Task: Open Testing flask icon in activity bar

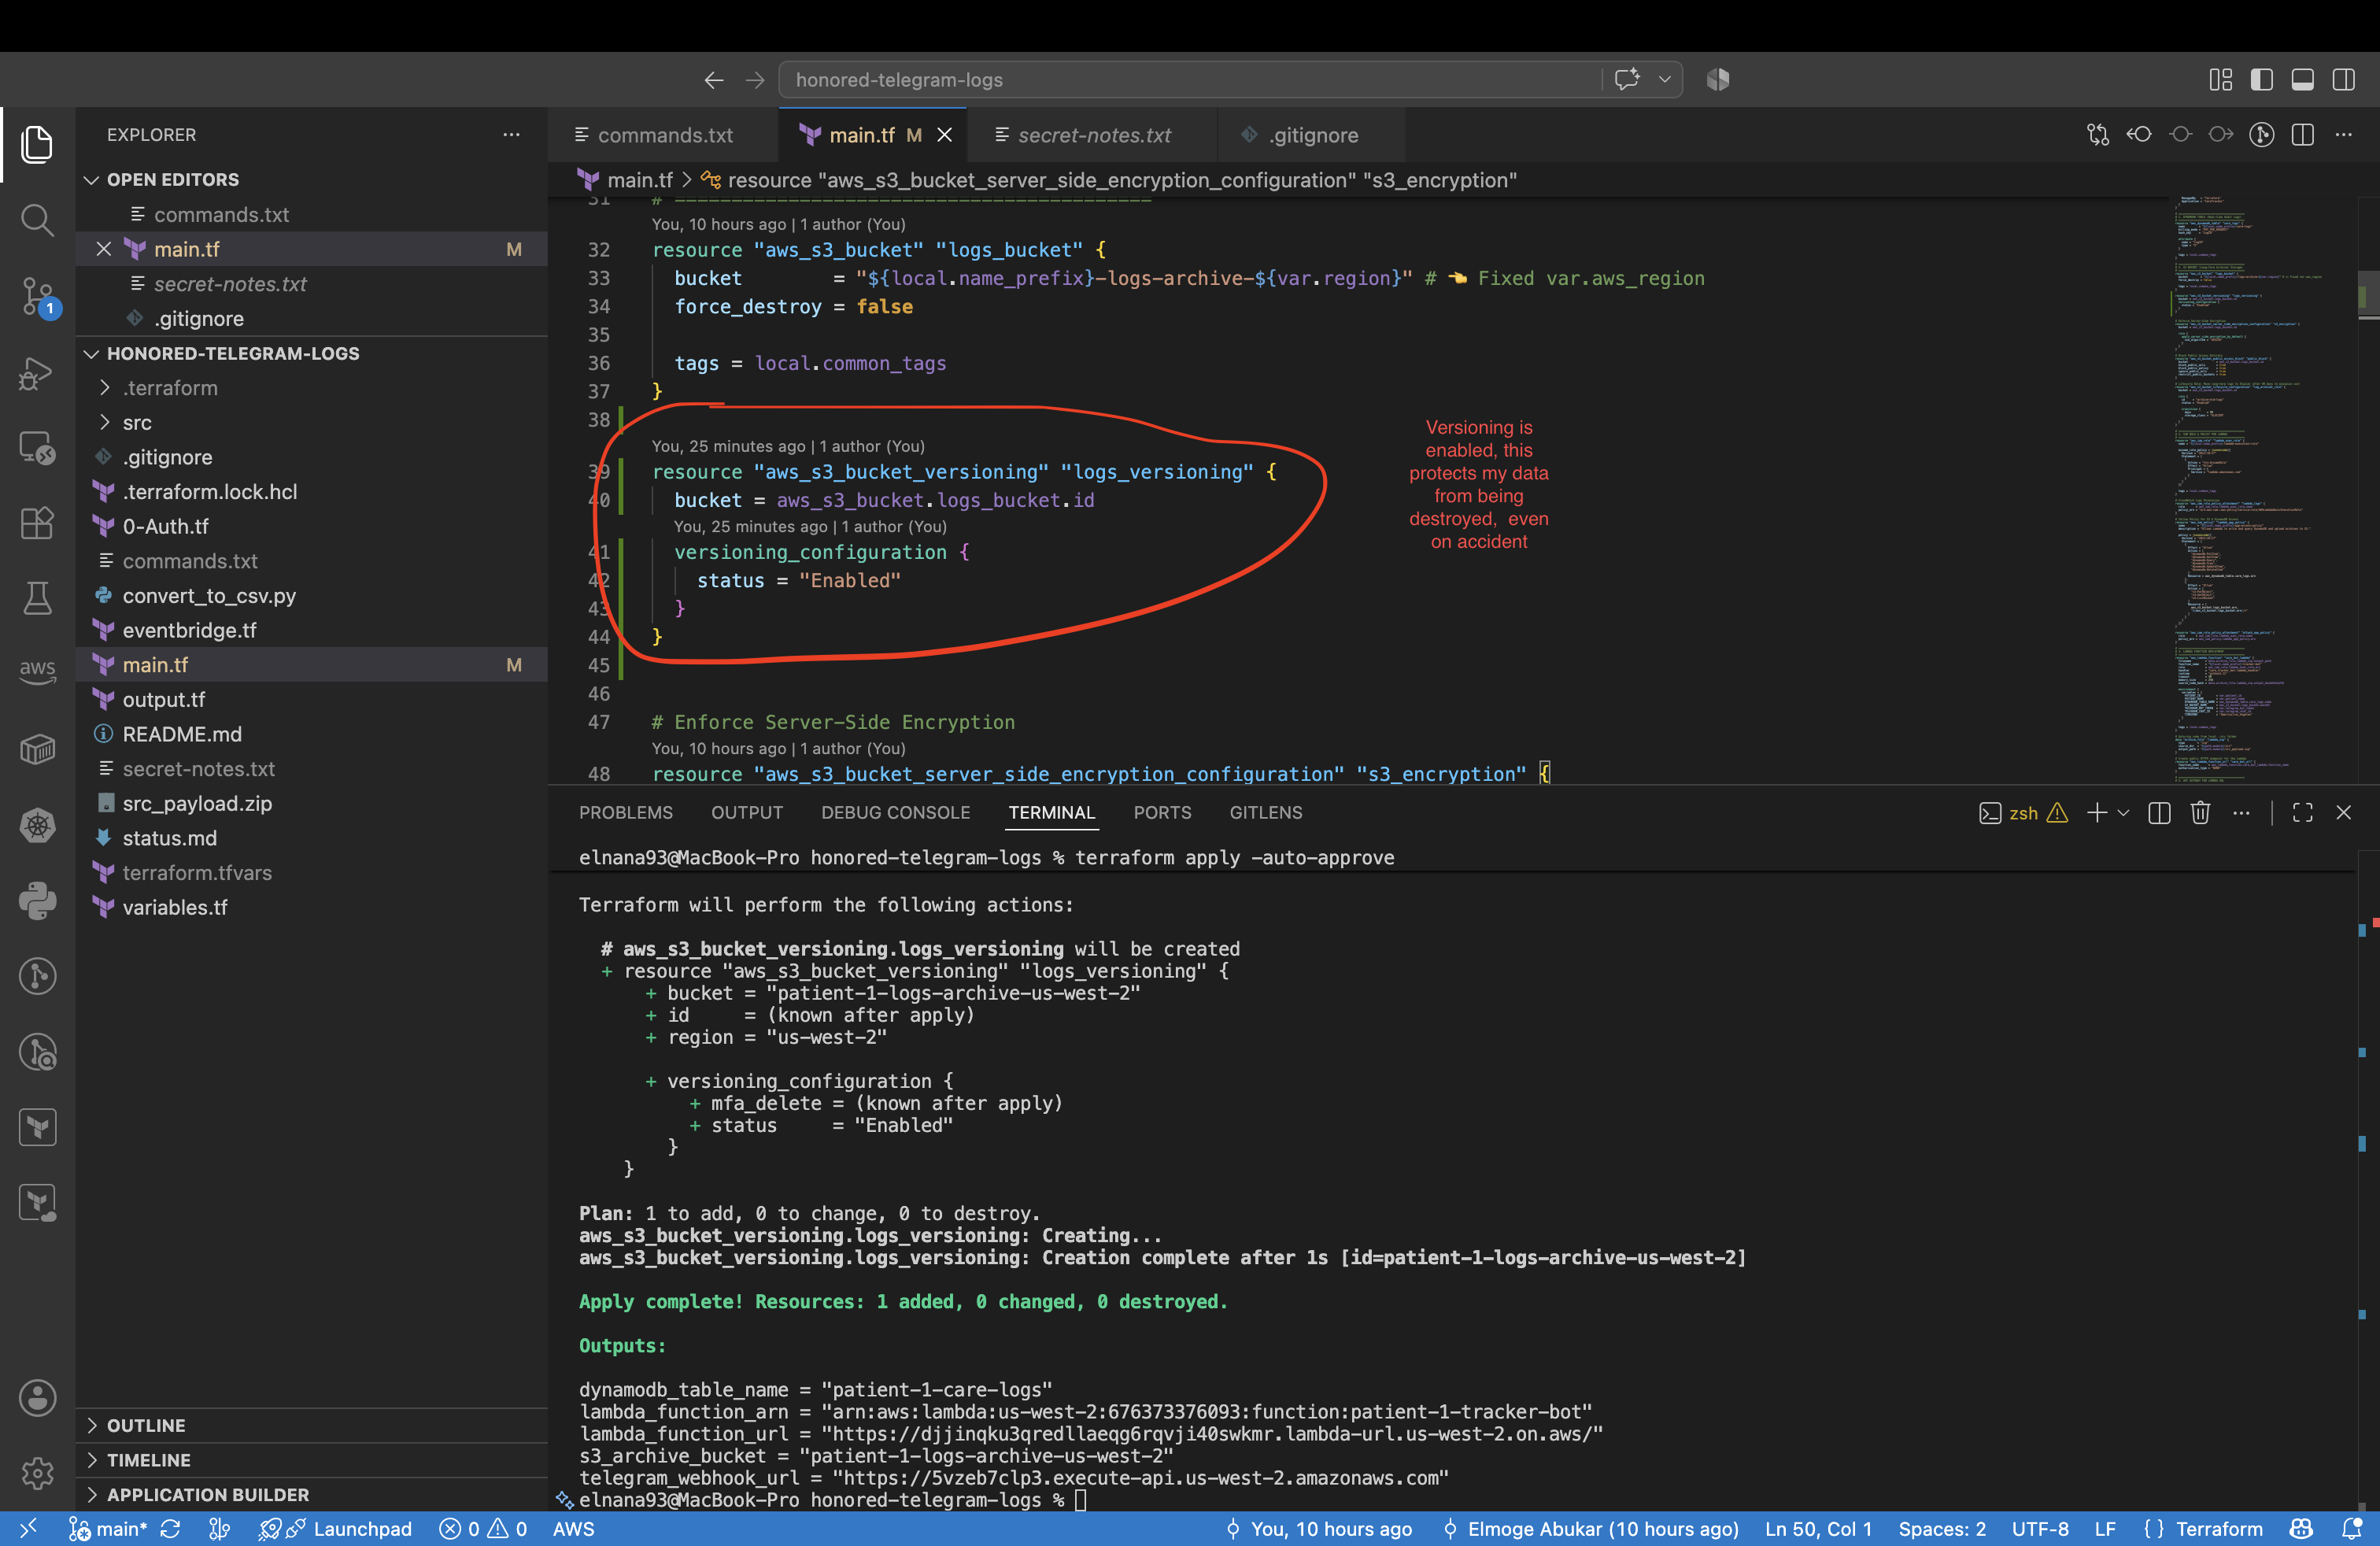Action: coord(37,598)
